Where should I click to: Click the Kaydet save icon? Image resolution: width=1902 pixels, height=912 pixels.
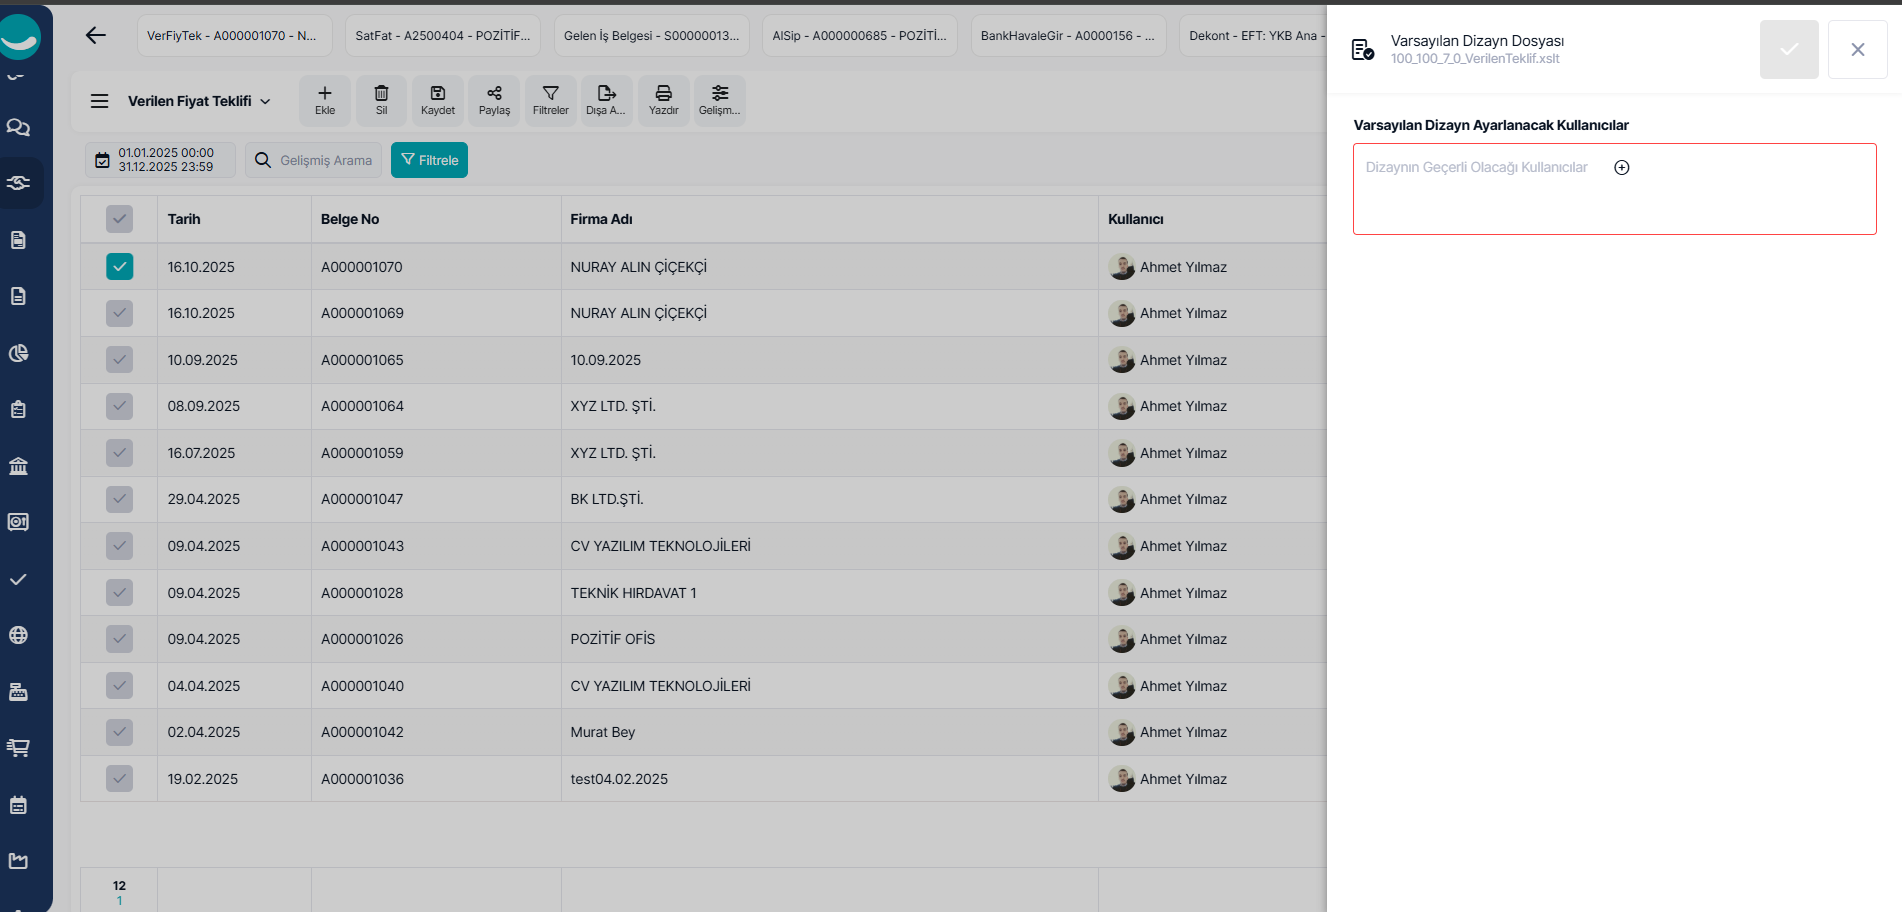coord(437,94)
